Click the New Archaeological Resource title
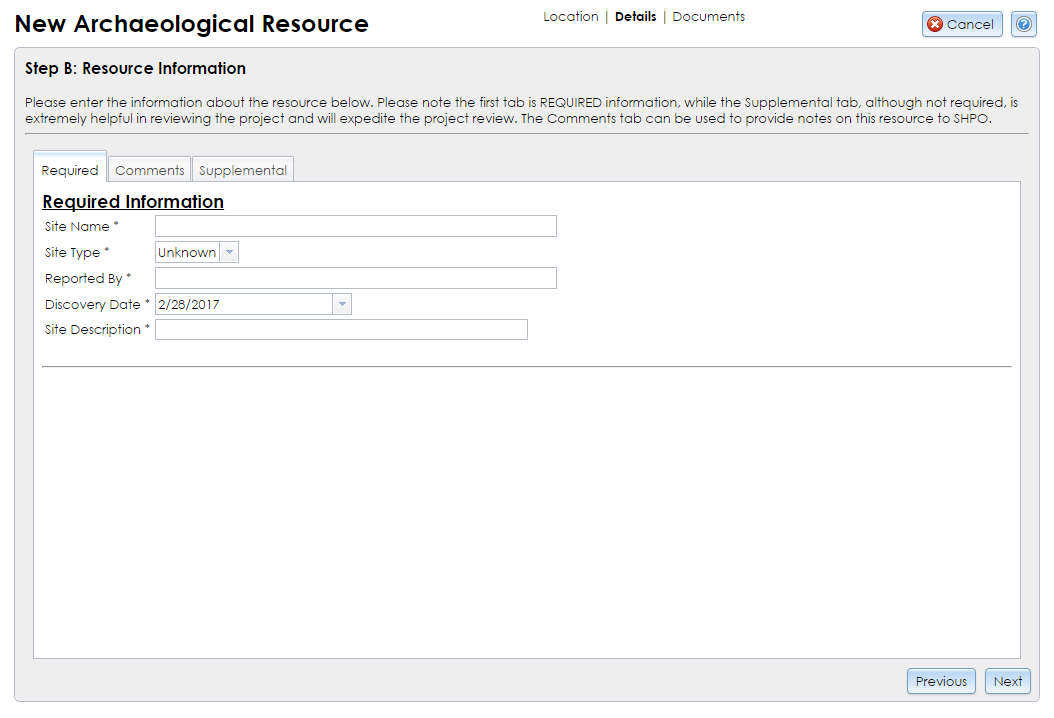Viewport: 1054px width, 718px height. click(190, 23)
